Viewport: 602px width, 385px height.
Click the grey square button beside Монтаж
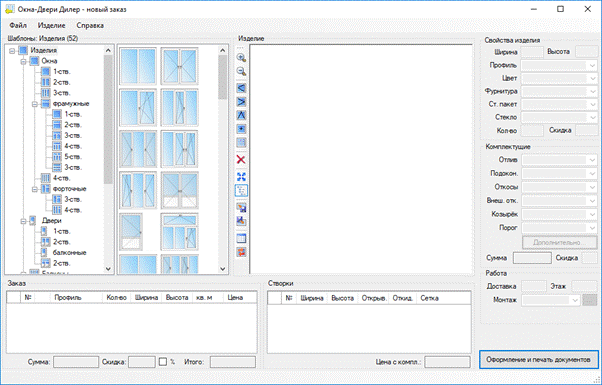(590, 300)
